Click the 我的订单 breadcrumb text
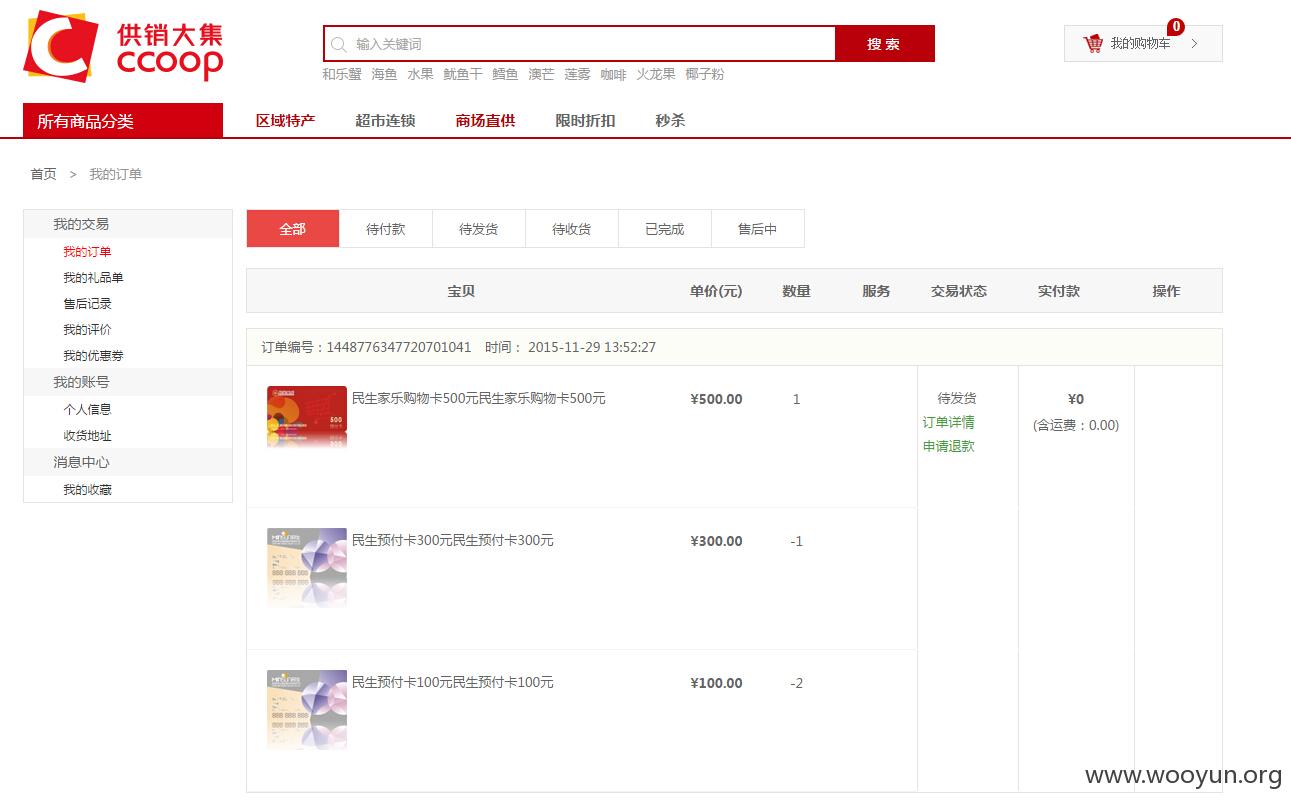 pos(116,174)
